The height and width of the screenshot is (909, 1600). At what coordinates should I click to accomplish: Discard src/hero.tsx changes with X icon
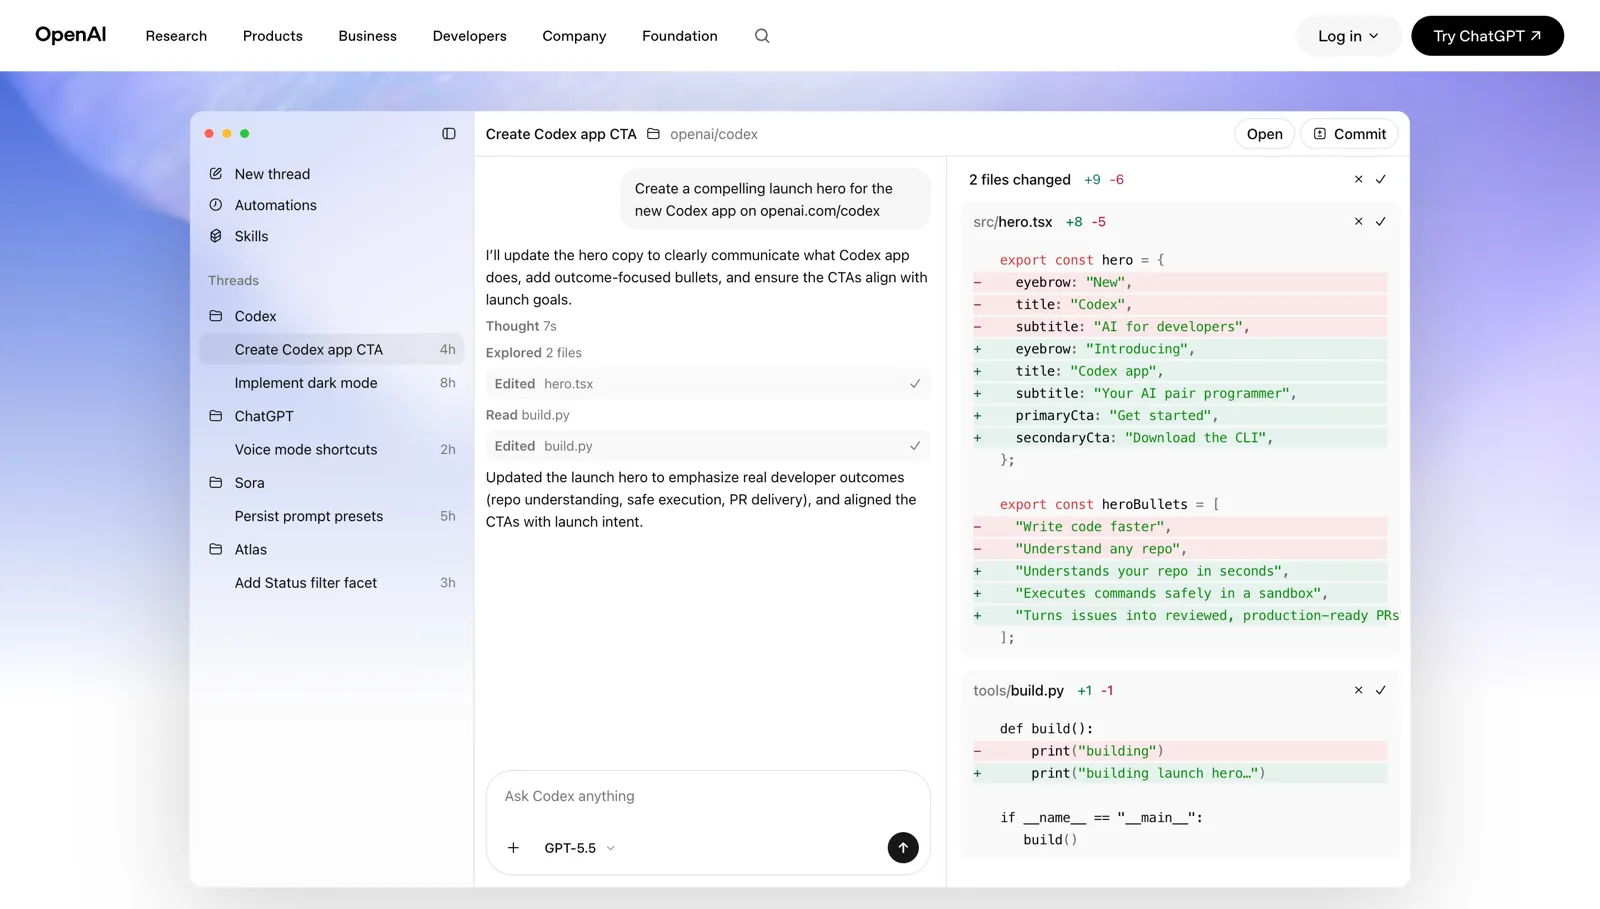pos(1358,221)
